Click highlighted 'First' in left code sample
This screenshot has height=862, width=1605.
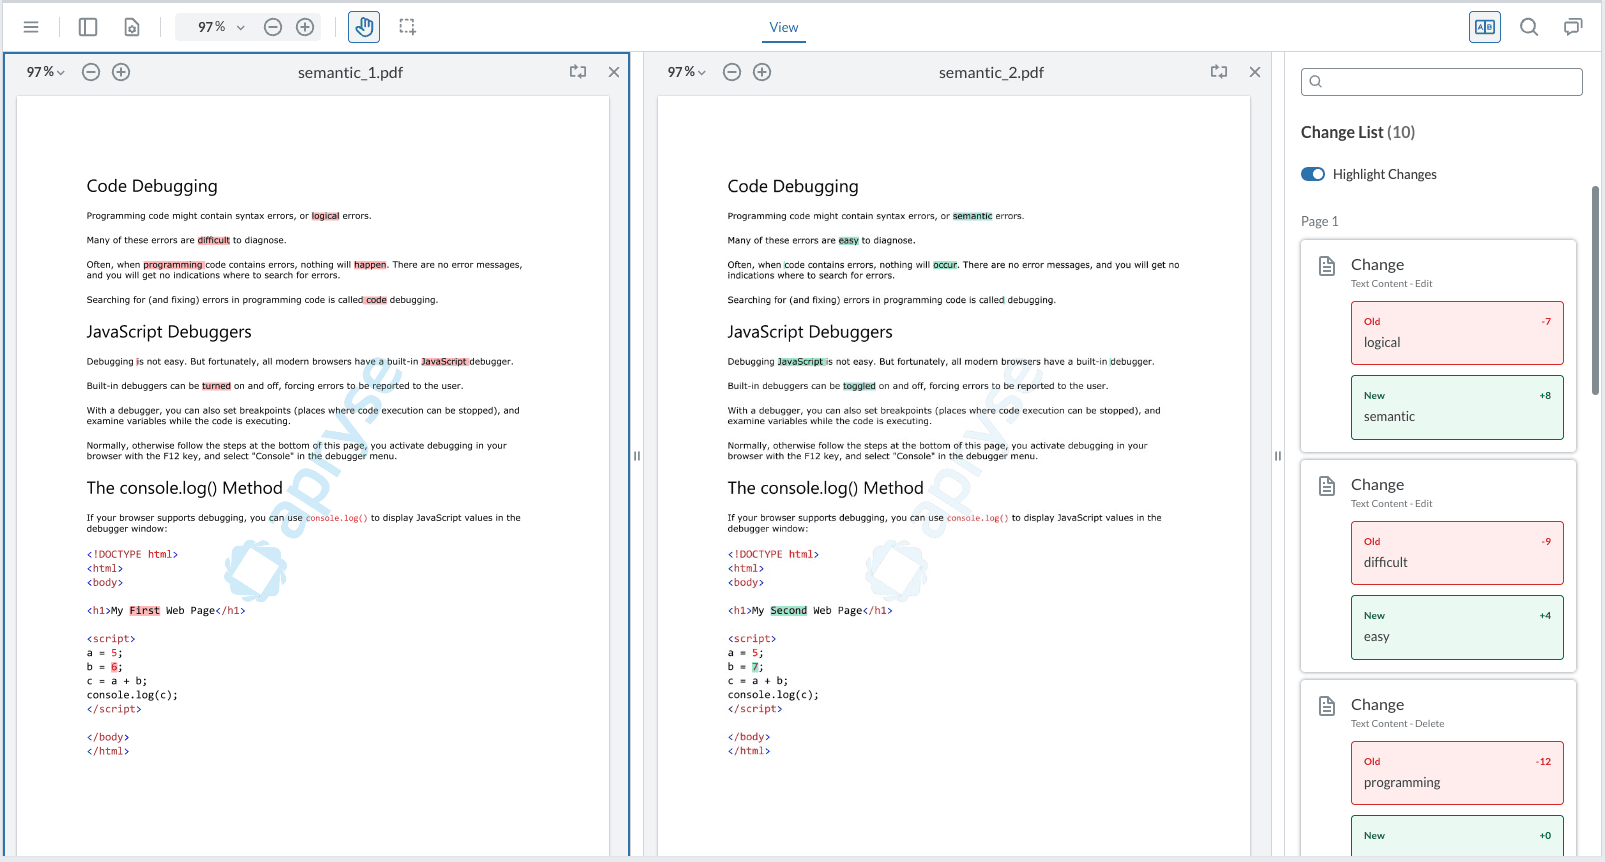[144, 611]
